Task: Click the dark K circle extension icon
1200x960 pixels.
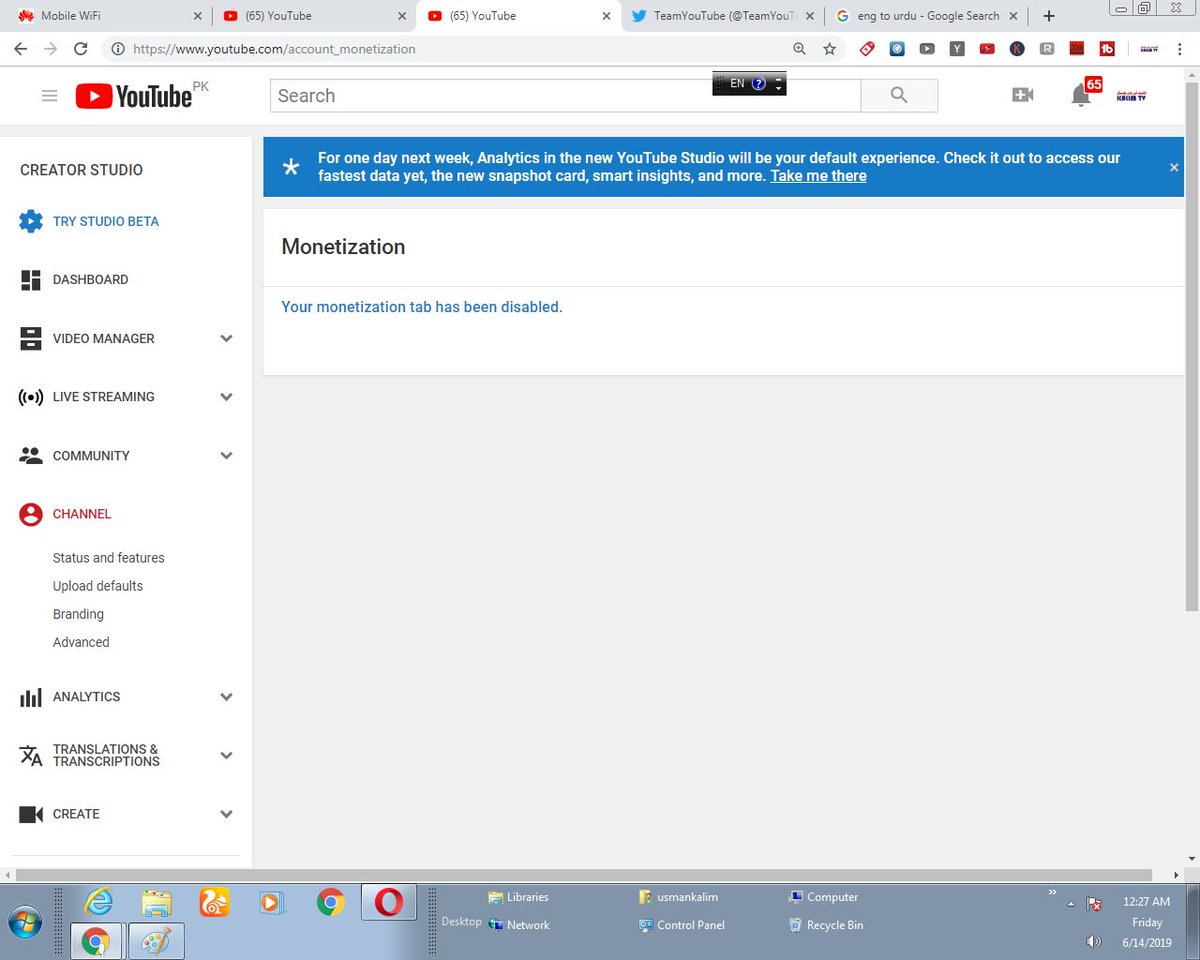Action: click(1017, 48)
